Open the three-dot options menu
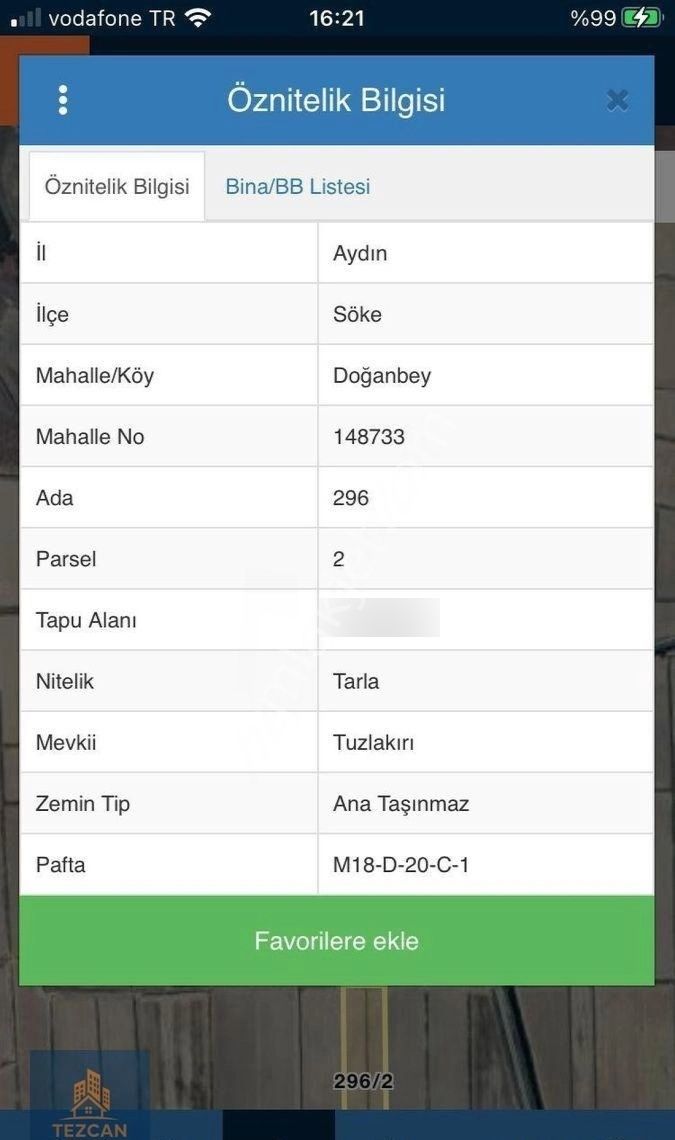 63,100
